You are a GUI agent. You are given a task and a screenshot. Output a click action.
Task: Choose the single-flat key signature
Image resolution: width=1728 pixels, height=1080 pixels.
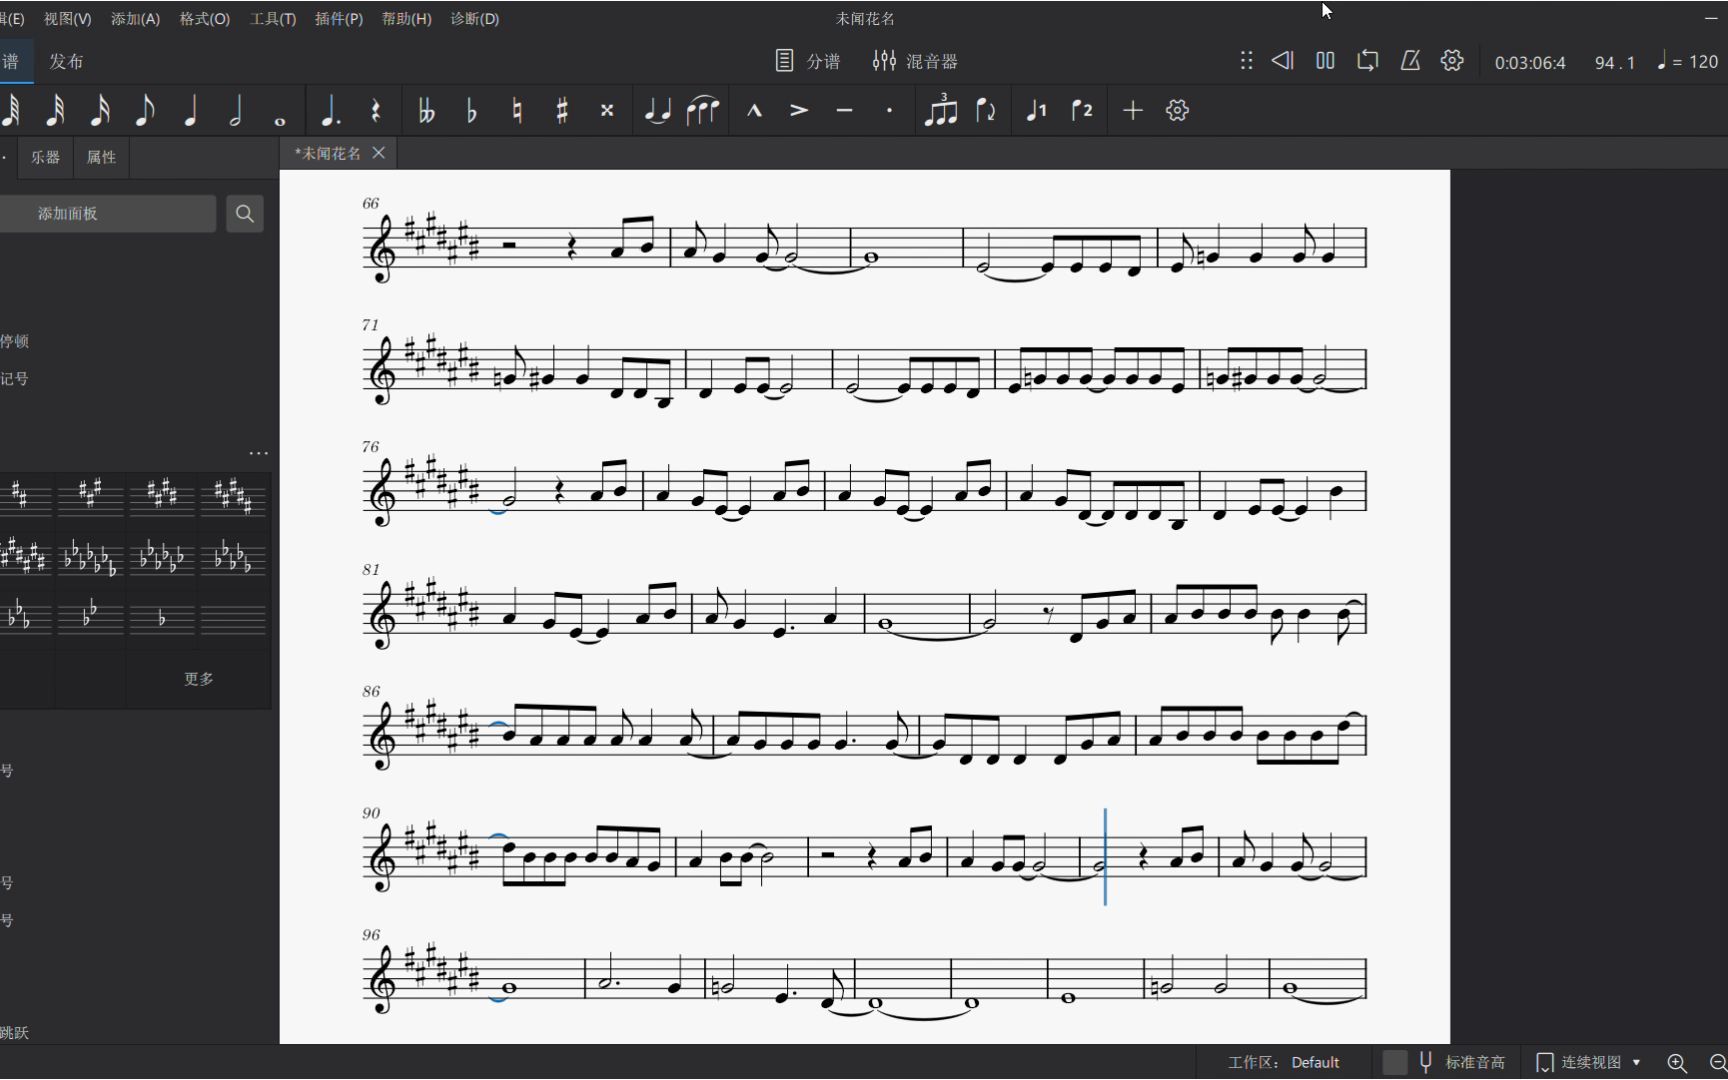click(162, 618)
